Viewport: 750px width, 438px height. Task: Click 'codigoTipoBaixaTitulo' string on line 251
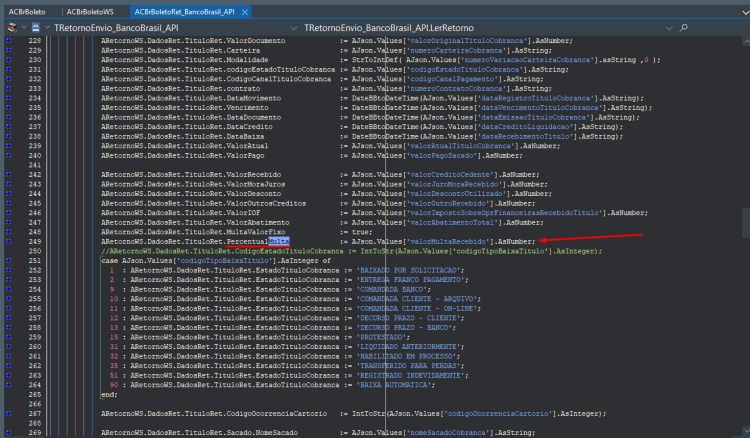(226, 261)
